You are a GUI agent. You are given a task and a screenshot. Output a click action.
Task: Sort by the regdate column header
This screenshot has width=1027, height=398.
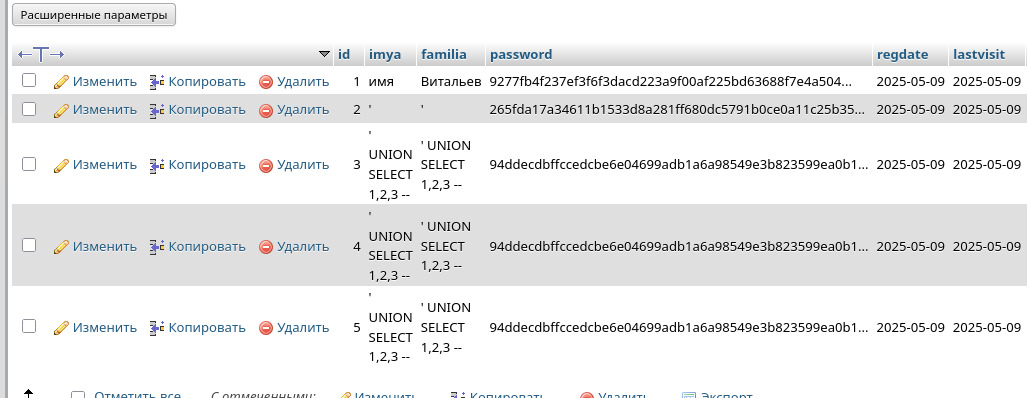click(902, 54)
